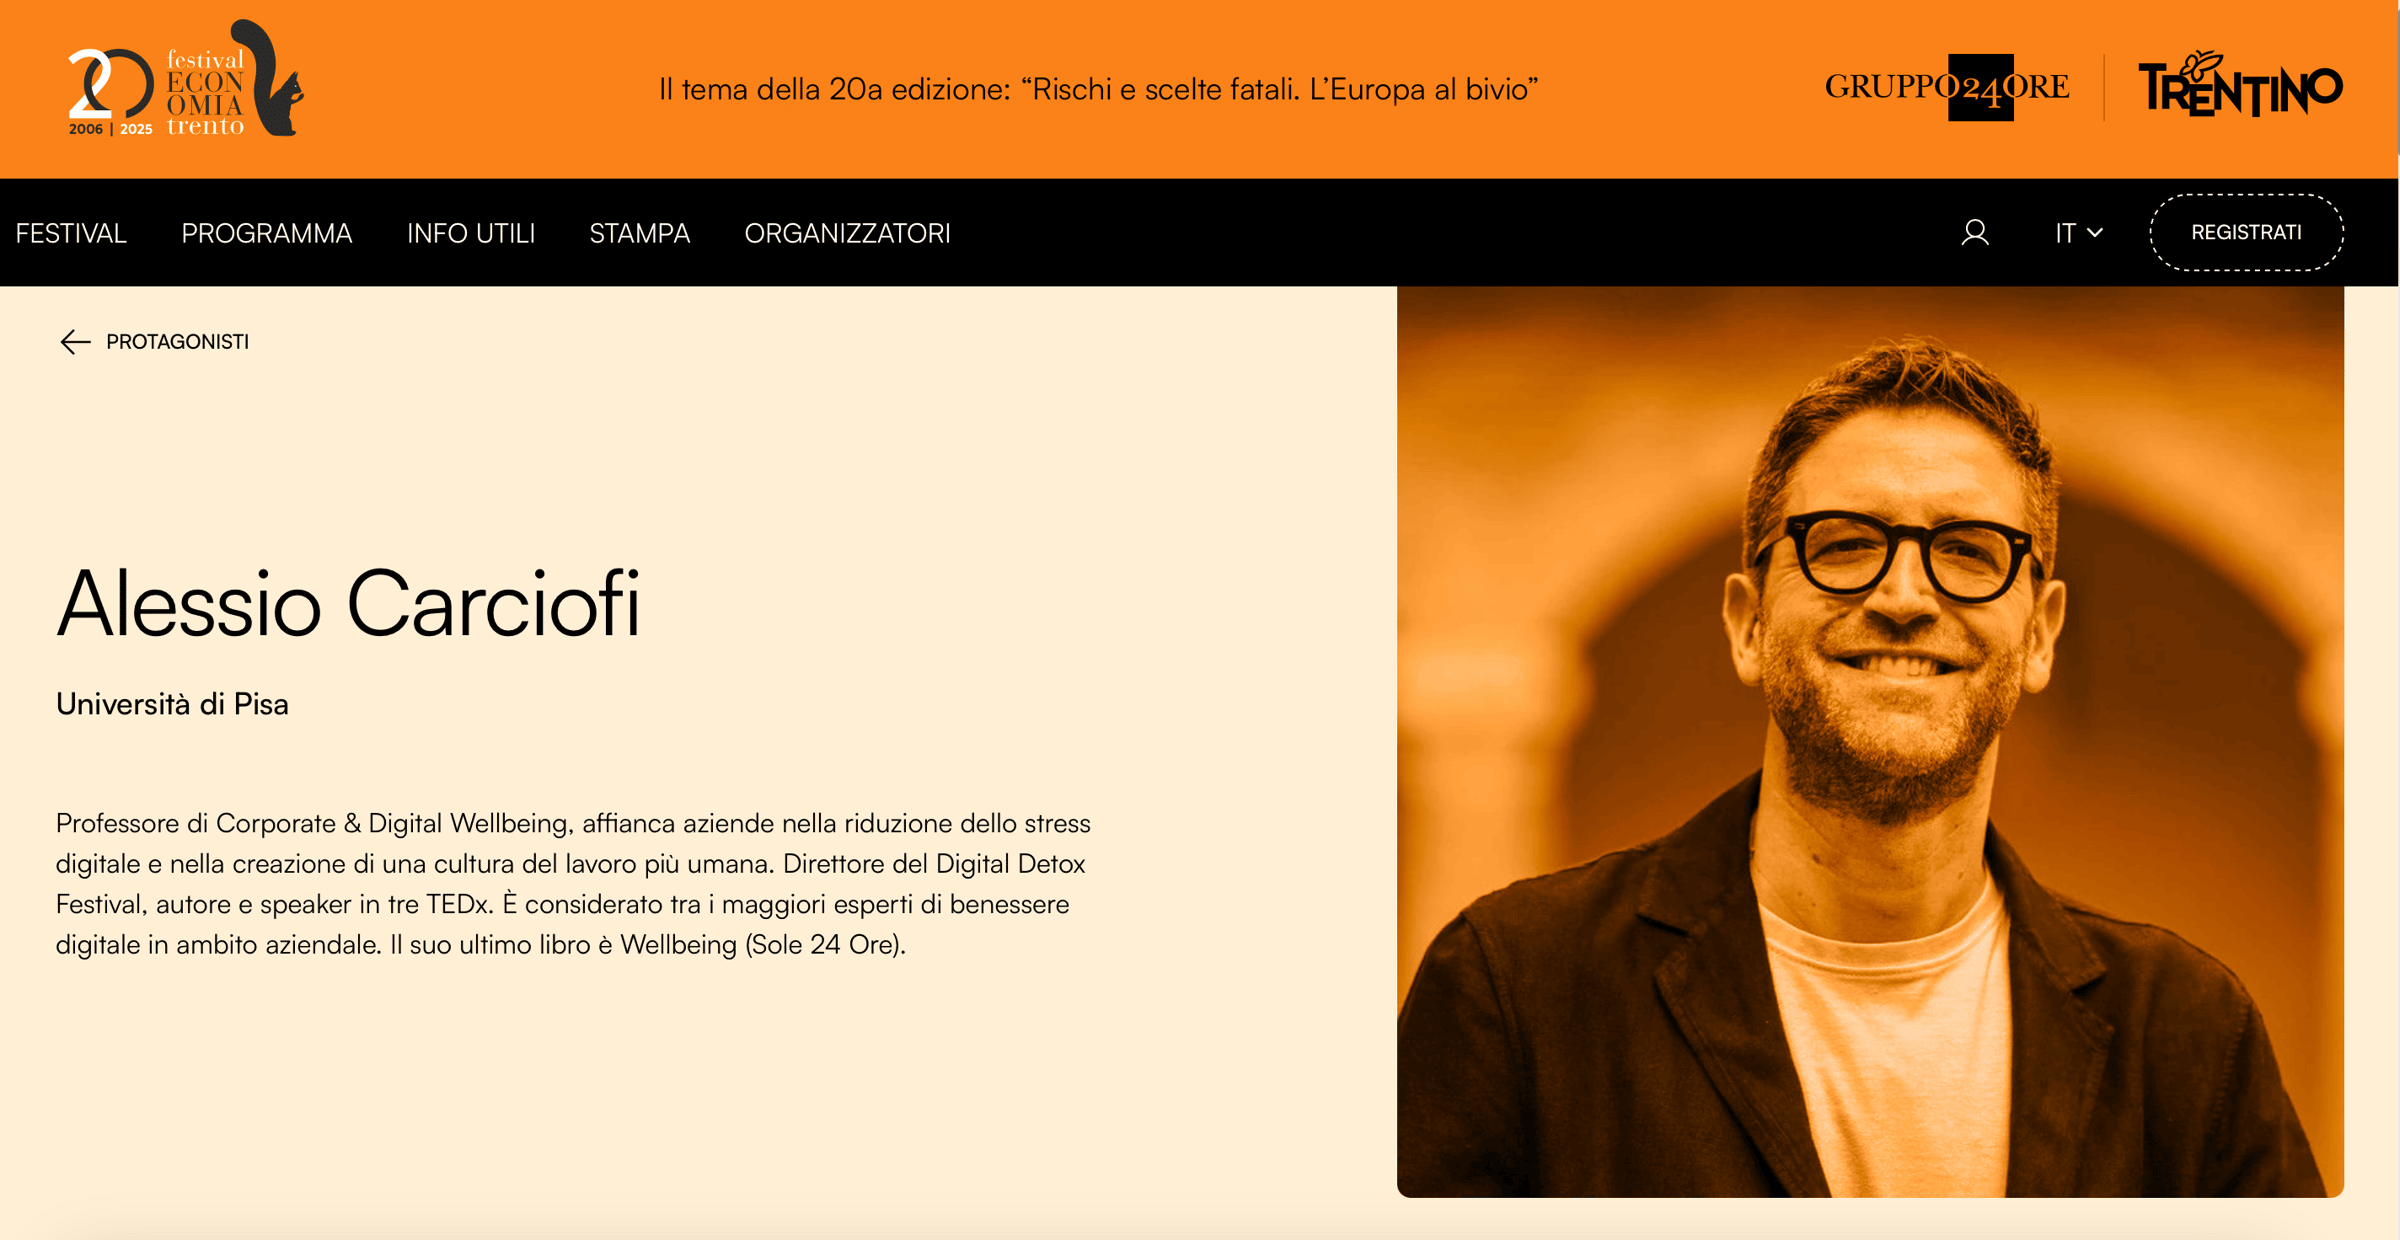
Task: Expand the IT language dropdown
Action: coord(2079,233)
